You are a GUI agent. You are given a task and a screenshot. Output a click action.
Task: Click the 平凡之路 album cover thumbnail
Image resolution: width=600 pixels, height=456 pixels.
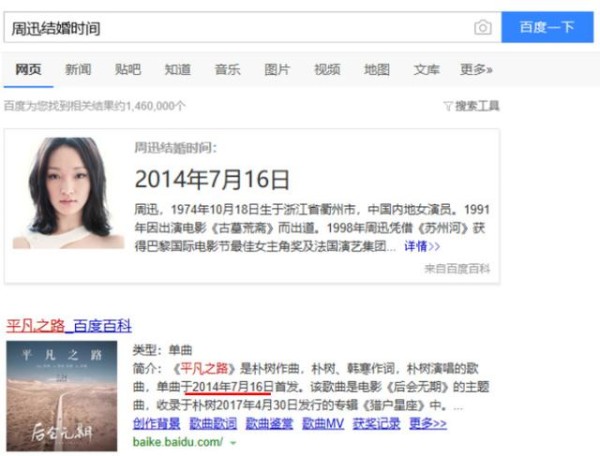[x=62, y=396]
